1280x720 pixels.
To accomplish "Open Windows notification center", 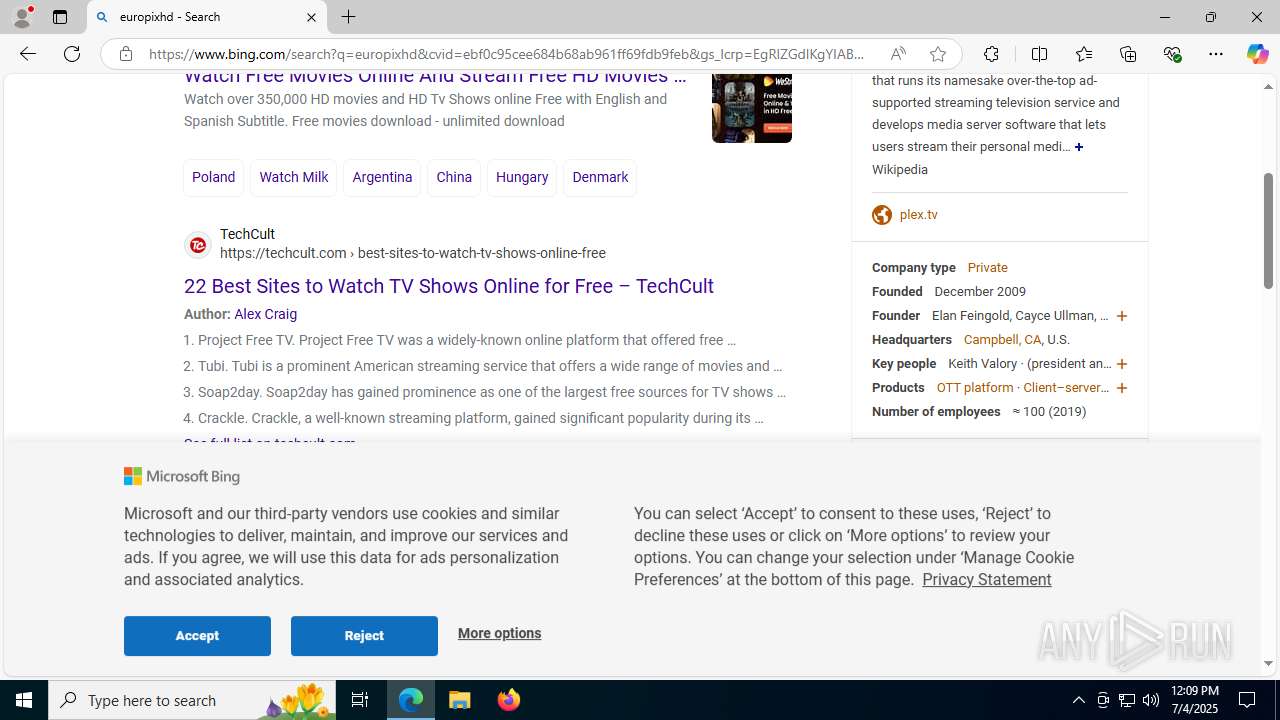I will tap(1248, 700).
